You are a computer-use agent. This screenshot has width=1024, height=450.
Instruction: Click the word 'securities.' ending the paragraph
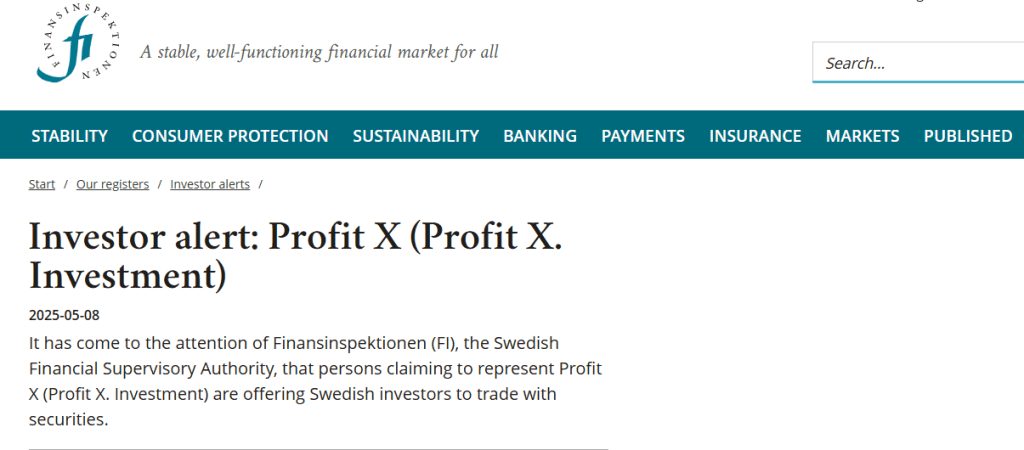click(68, 419)
